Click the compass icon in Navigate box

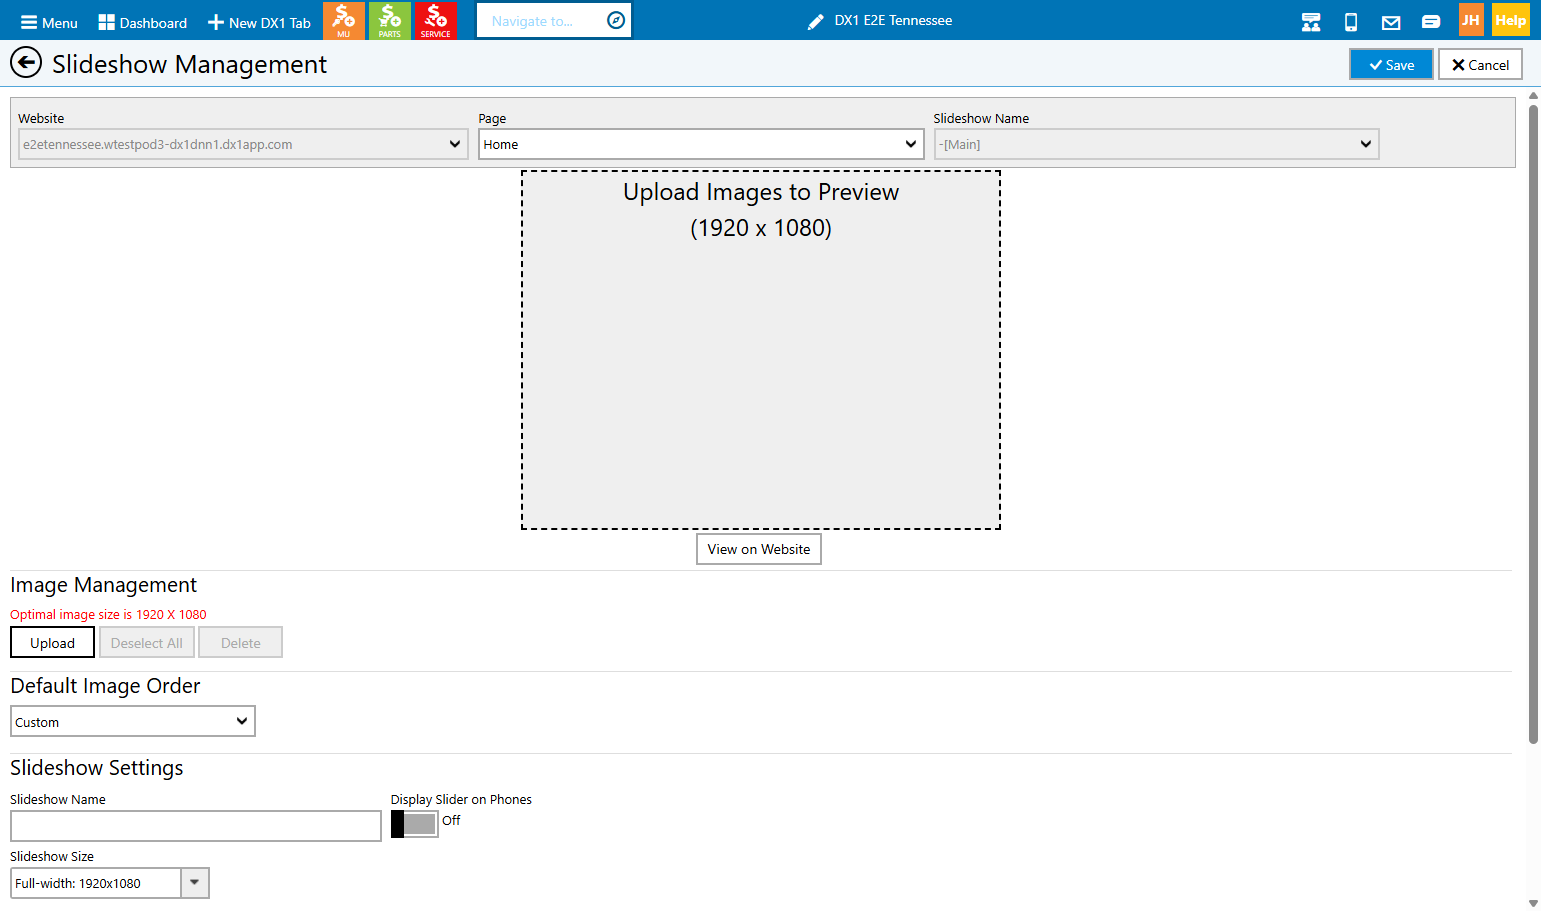tap(616, 20)
